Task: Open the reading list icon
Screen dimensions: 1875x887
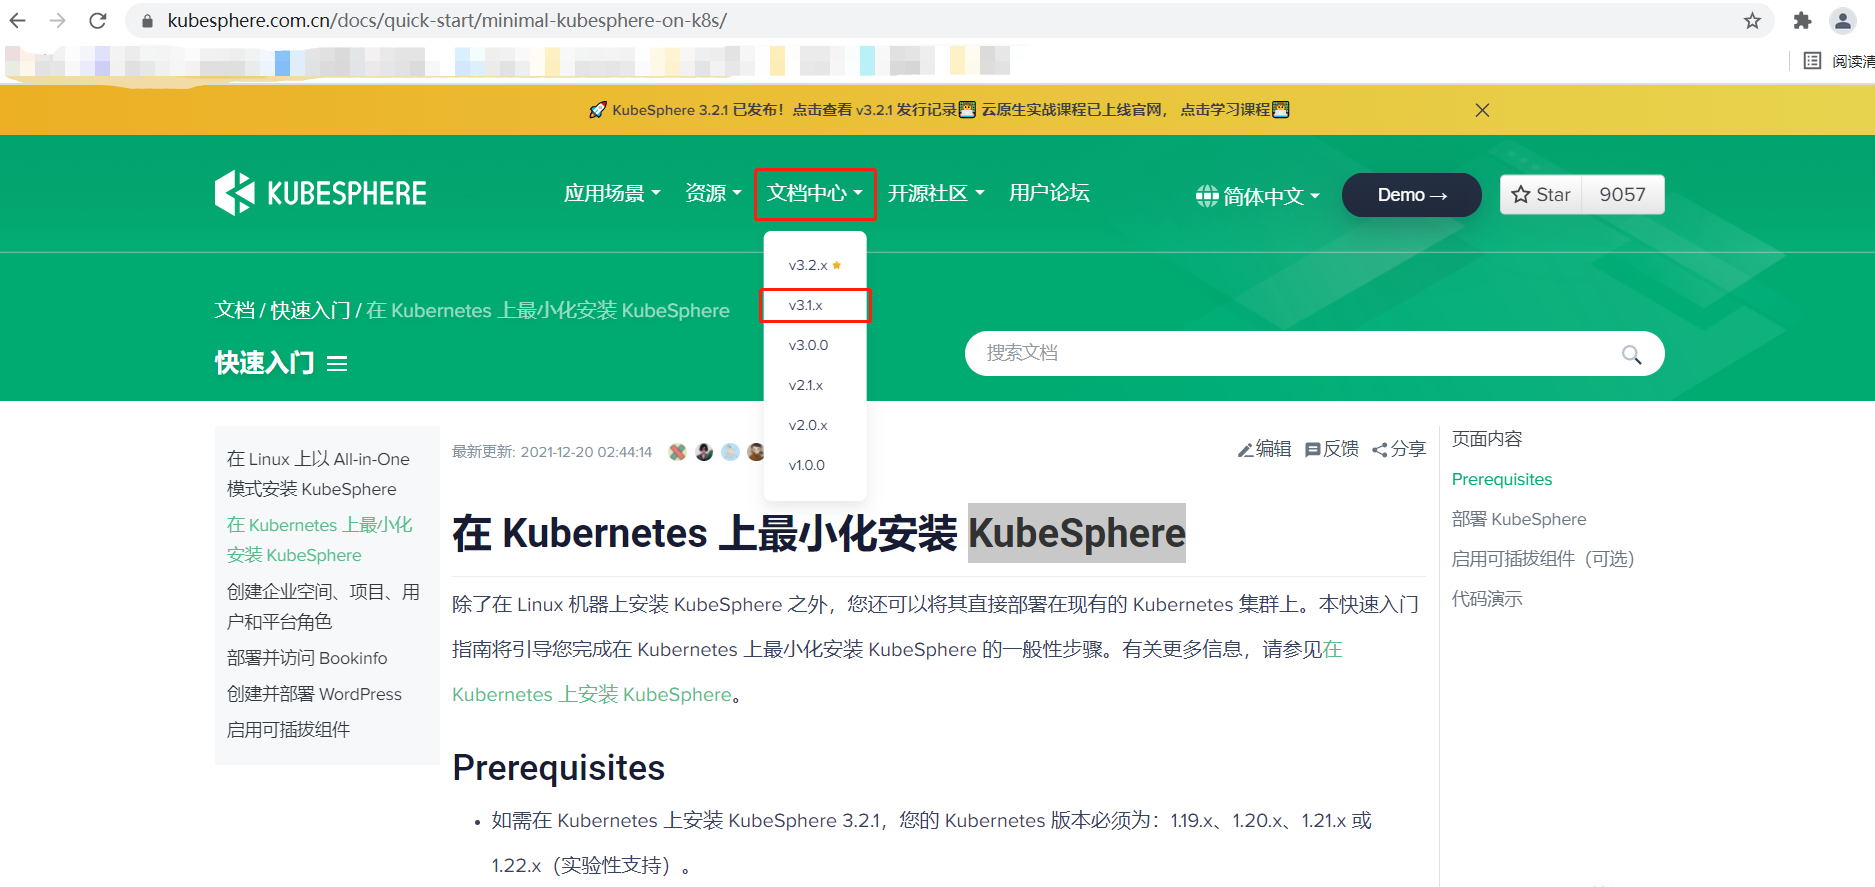Action: pos(1812,61)
